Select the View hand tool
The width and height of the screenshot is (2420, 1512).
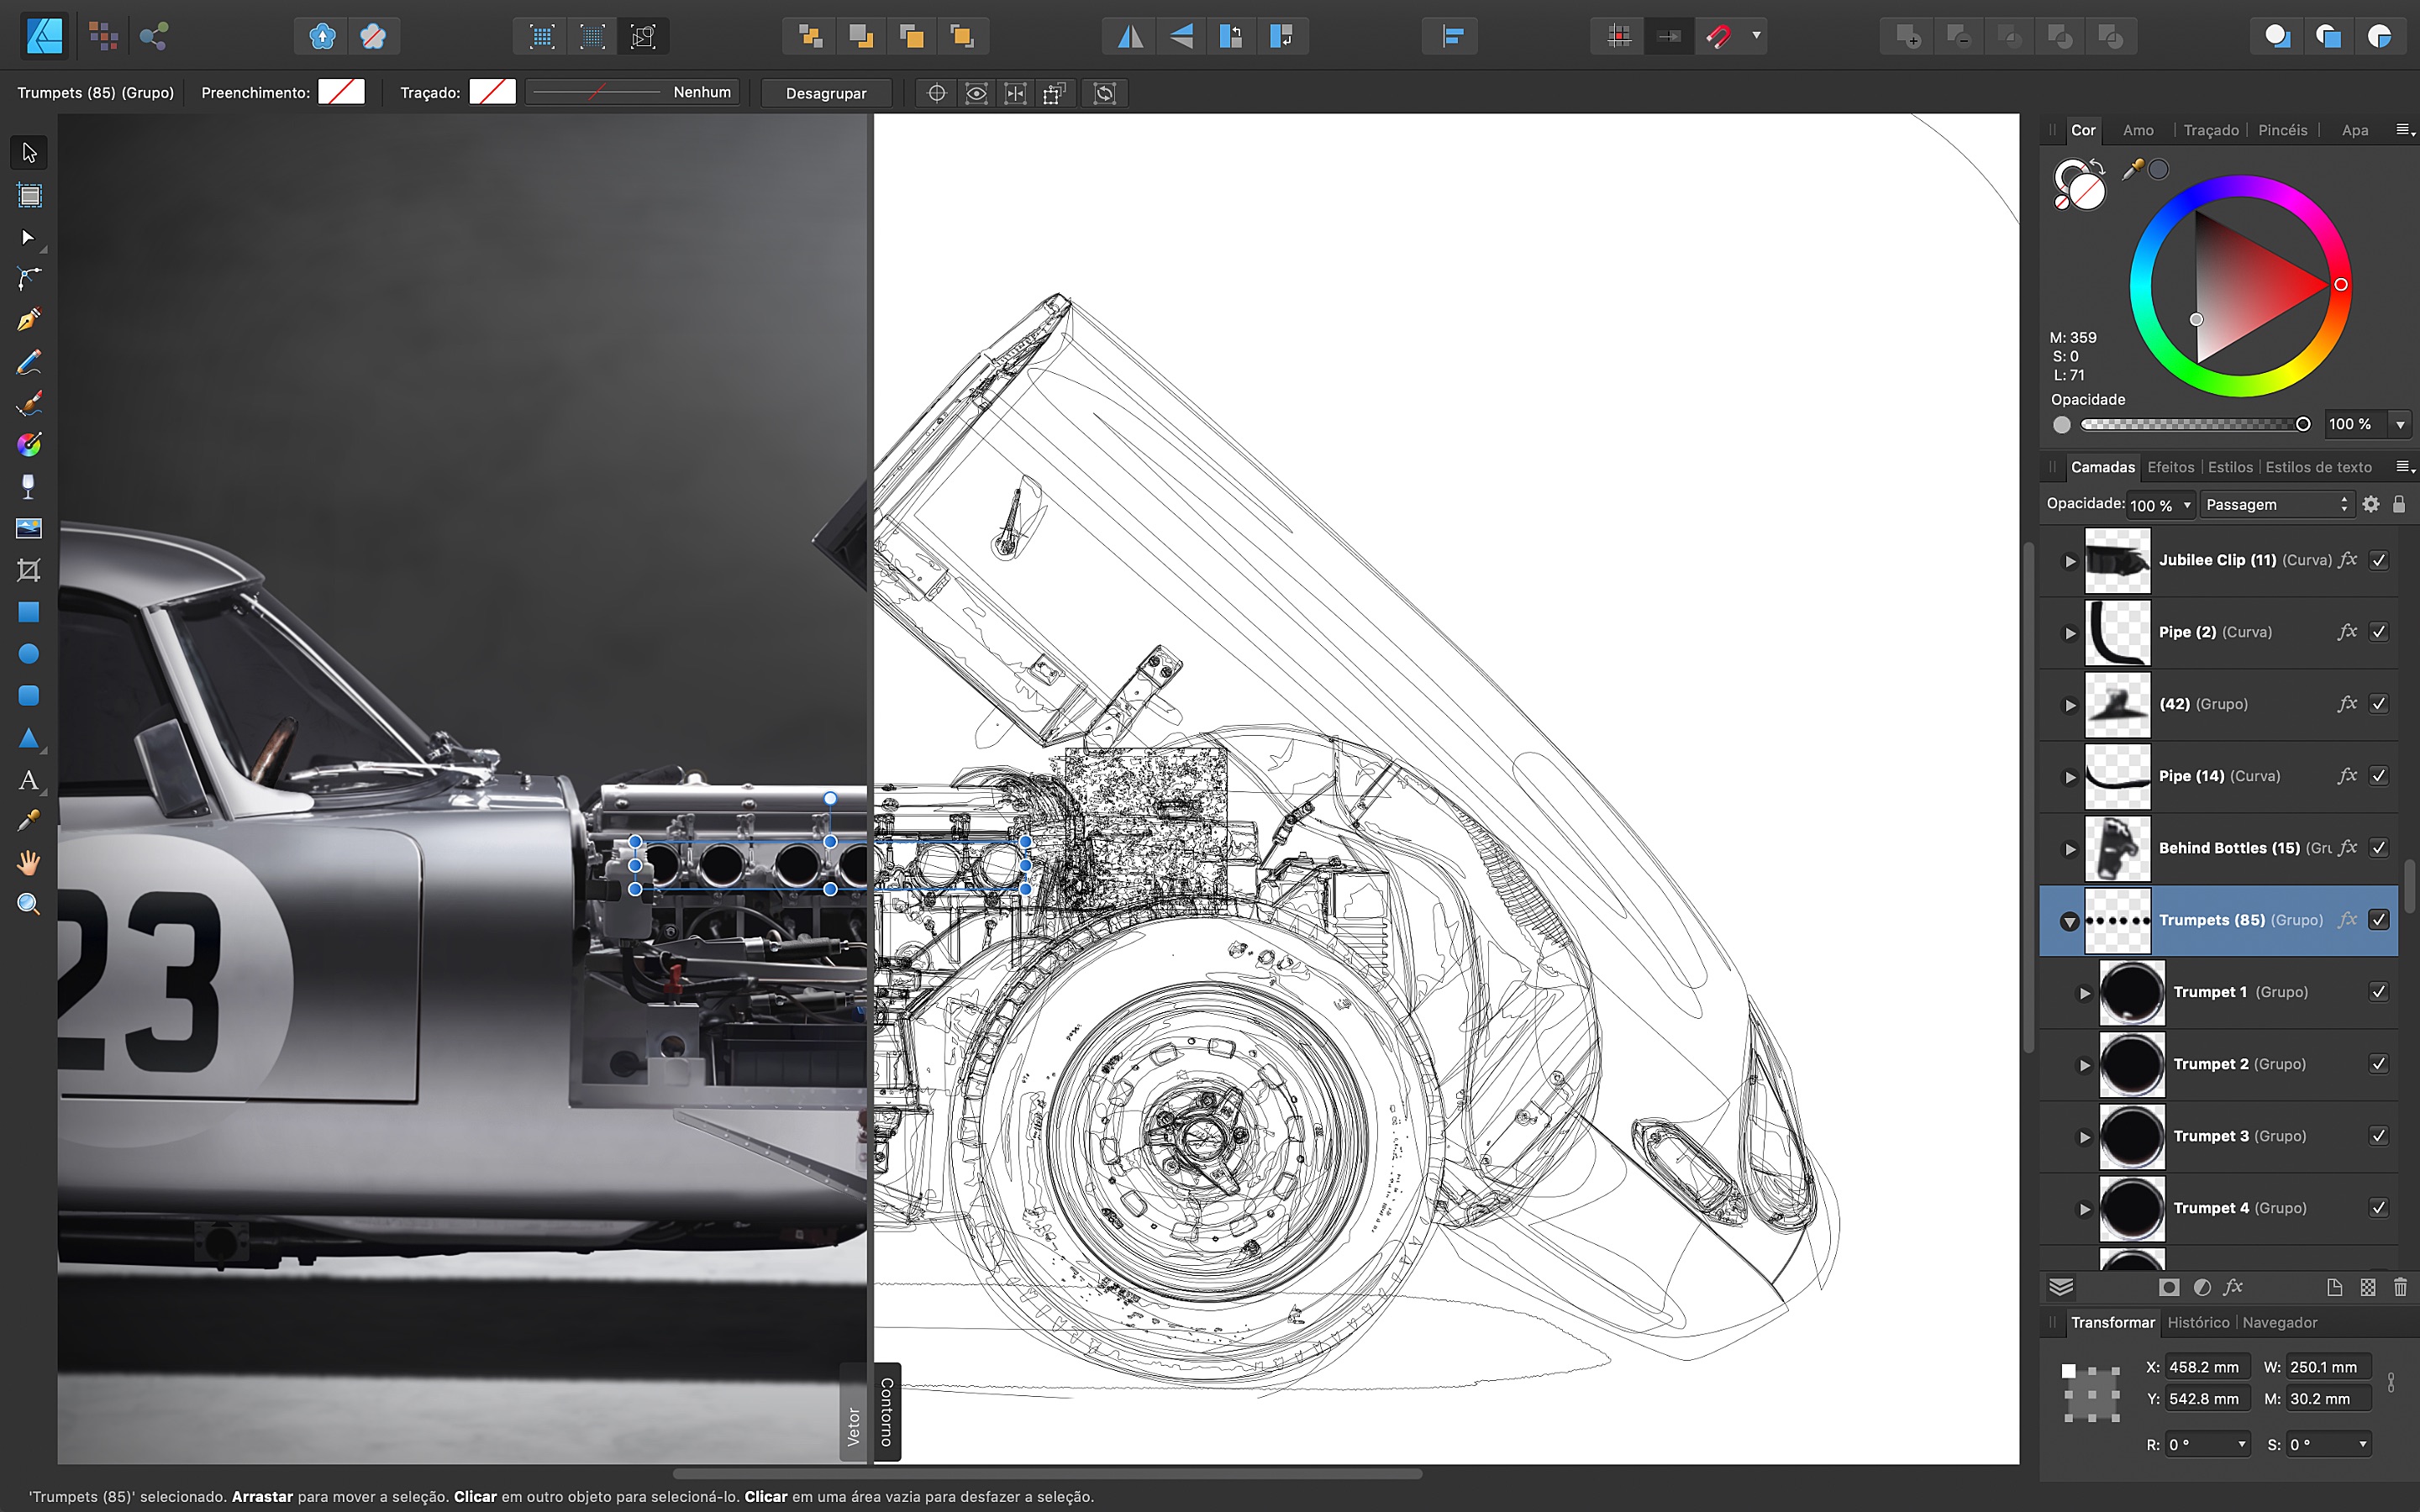[29, 863]
